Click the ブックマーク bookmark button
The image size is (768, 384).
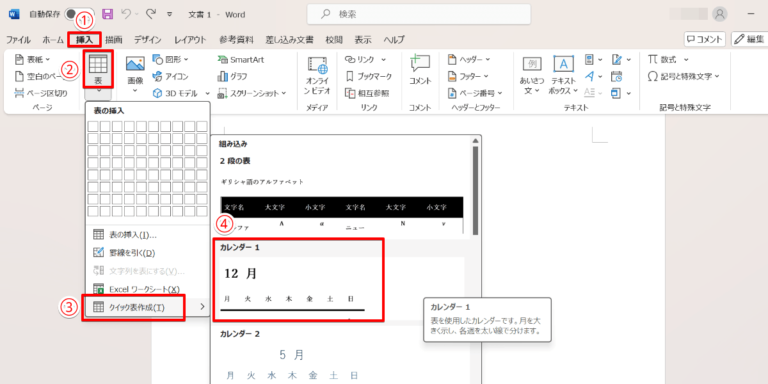[x=368, y=76]
